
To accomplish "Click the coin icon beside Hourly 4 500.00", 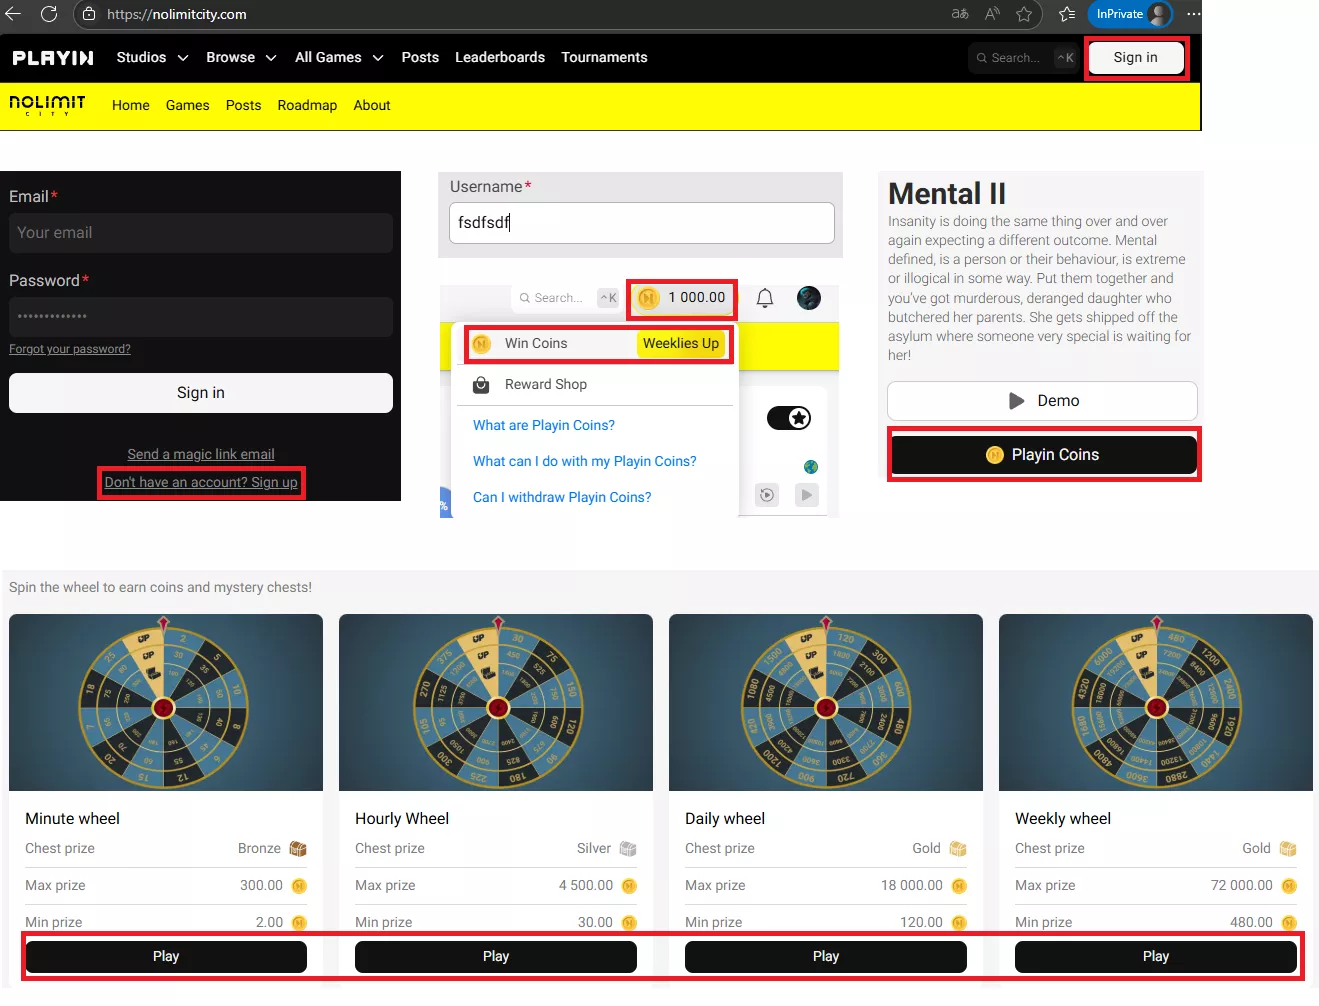I will coord(629,886).
